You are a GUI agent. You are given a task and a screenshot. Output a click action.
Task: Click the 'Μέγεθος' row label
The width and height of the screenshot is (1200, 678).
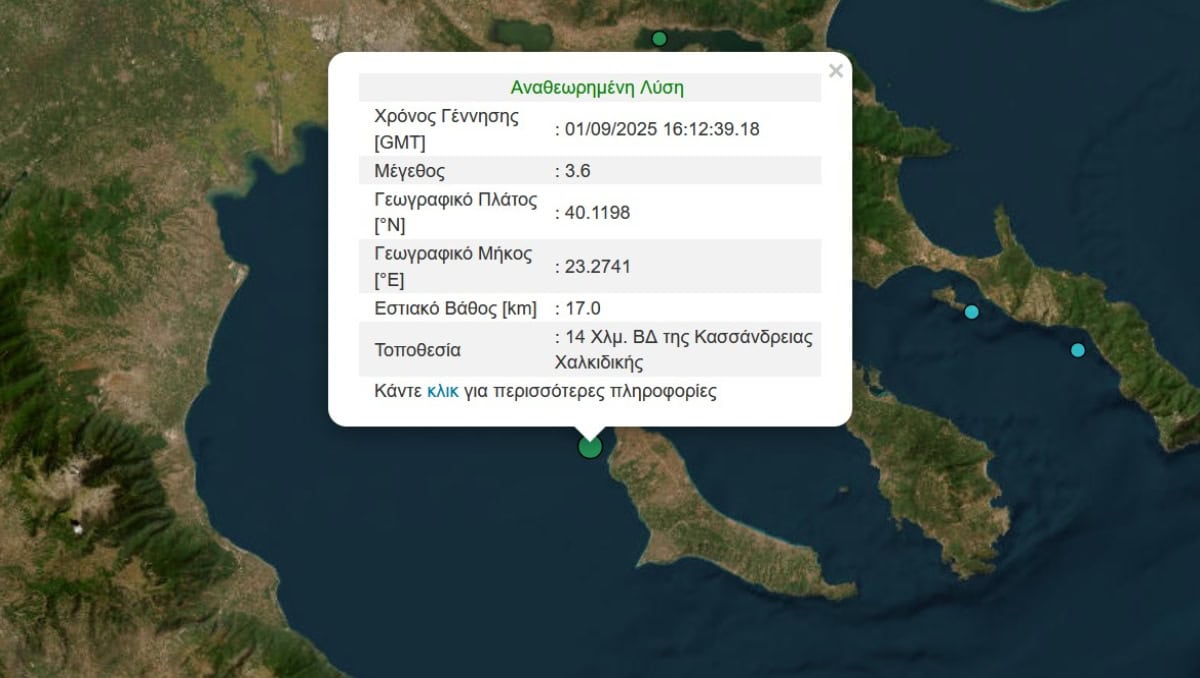click(409, 170)
